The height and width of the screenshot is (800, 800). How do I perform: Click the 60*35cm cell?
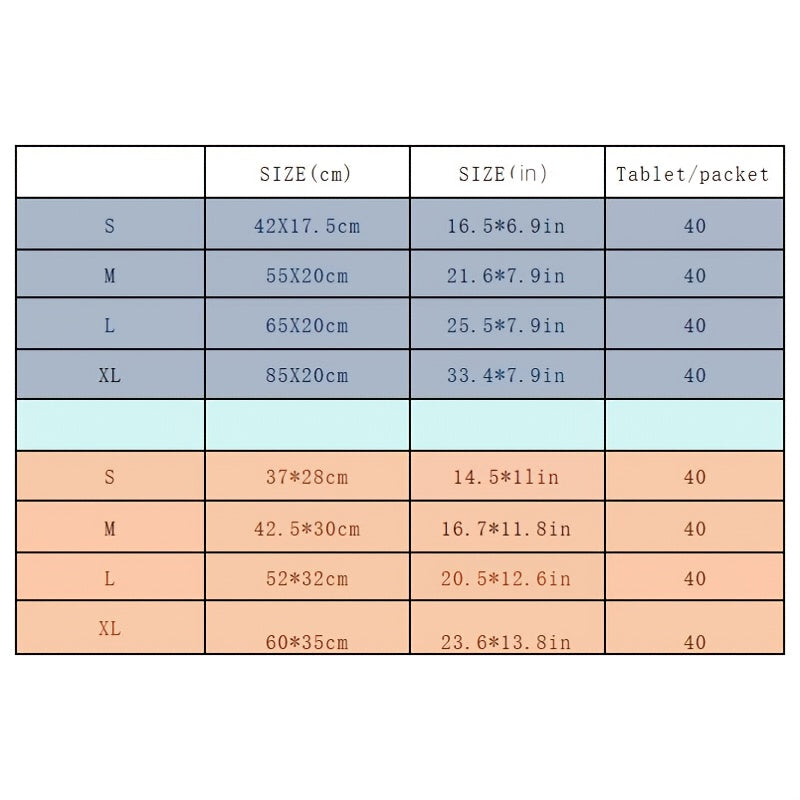tap(306, 642)
